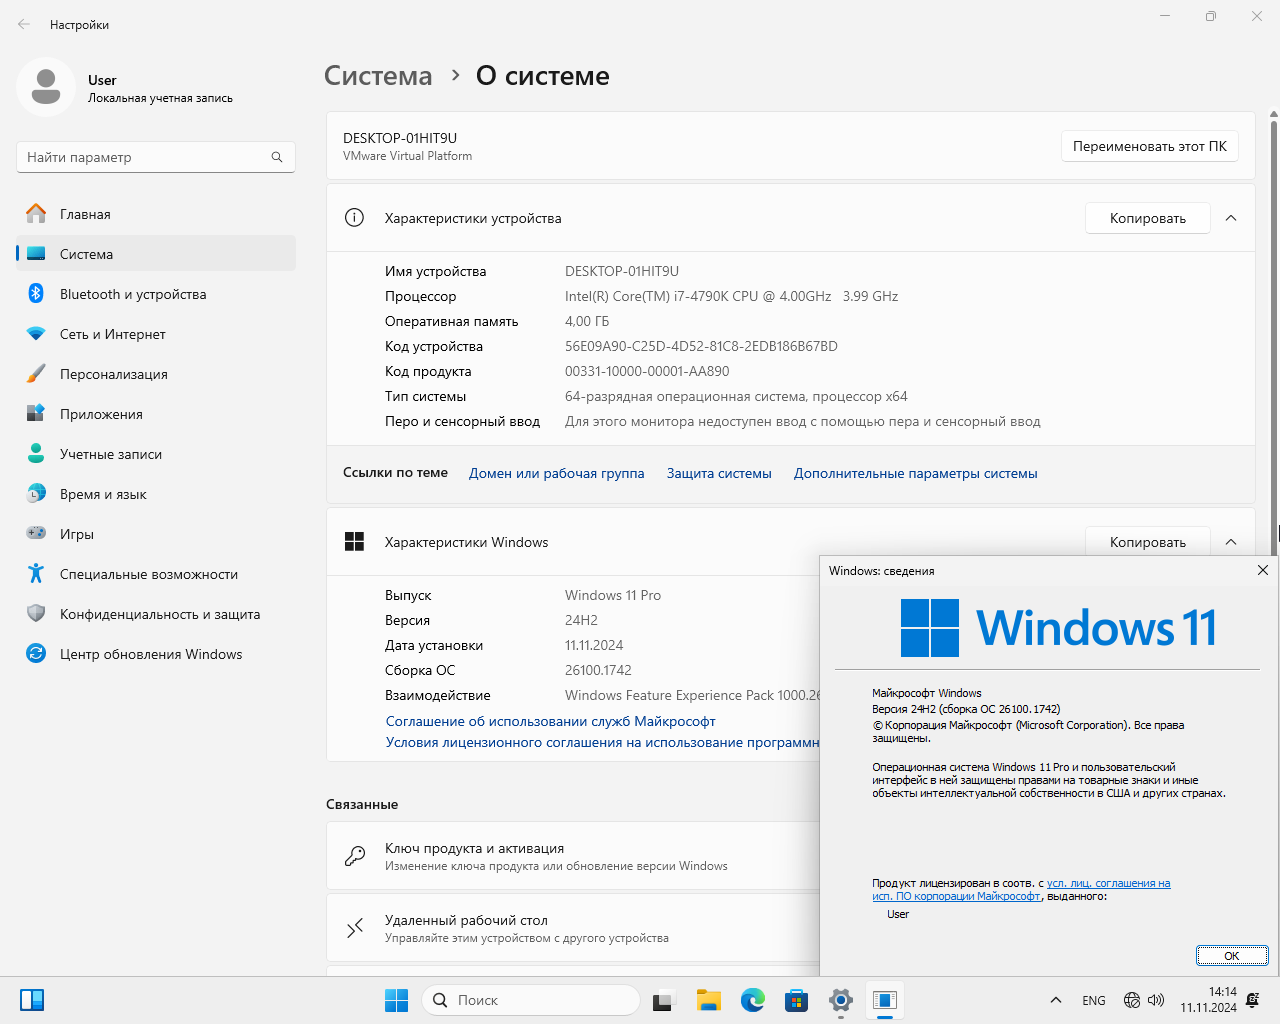The image size is (1280, 1024).
Task: Click Копировать in Характеристики Windows
Action: [1148, 542]
